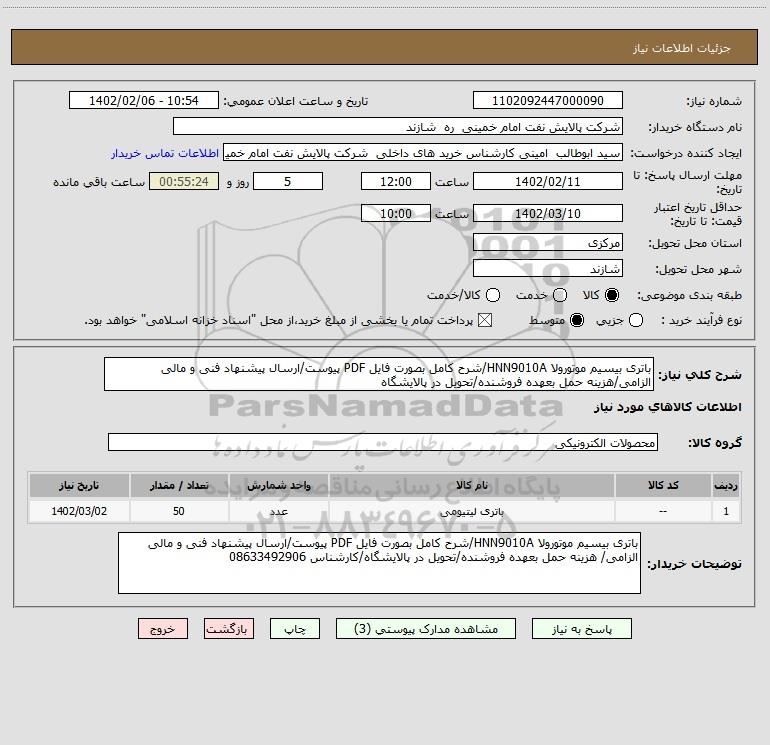
Task: Click the price validity time 10:00
Action: tap(396, 214)
